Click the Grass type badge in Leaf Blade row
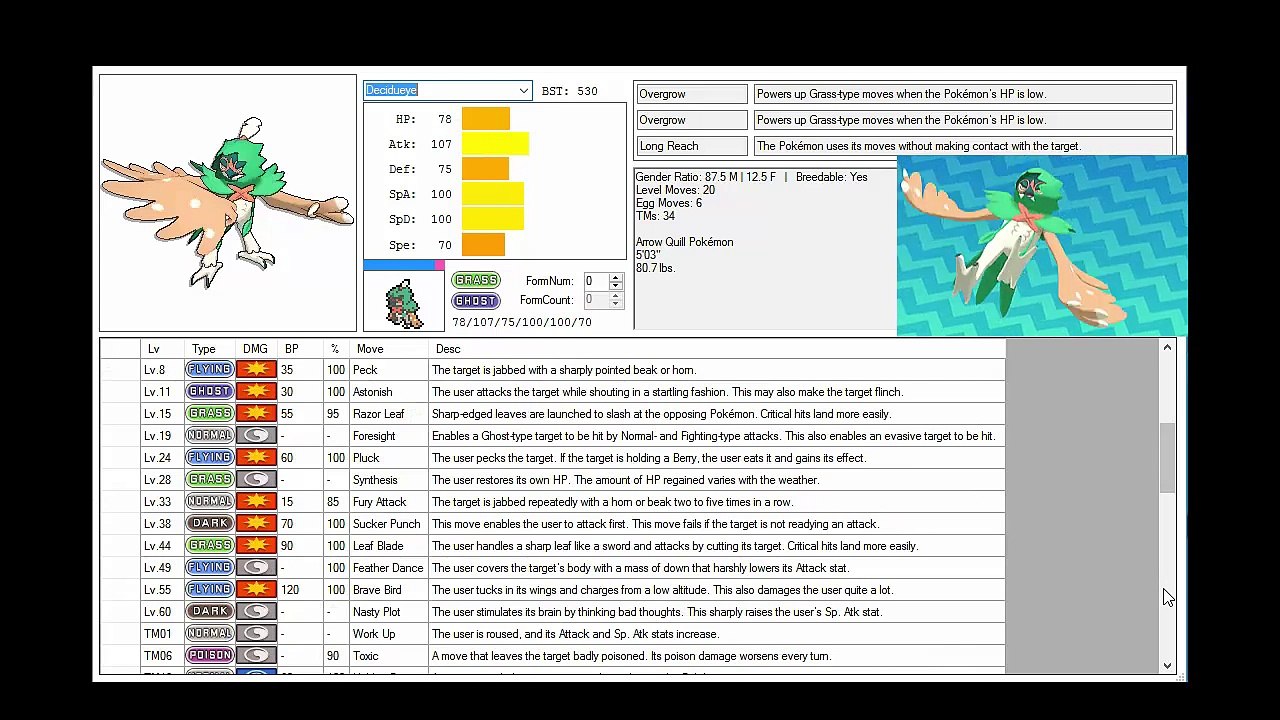 (209, 546)
